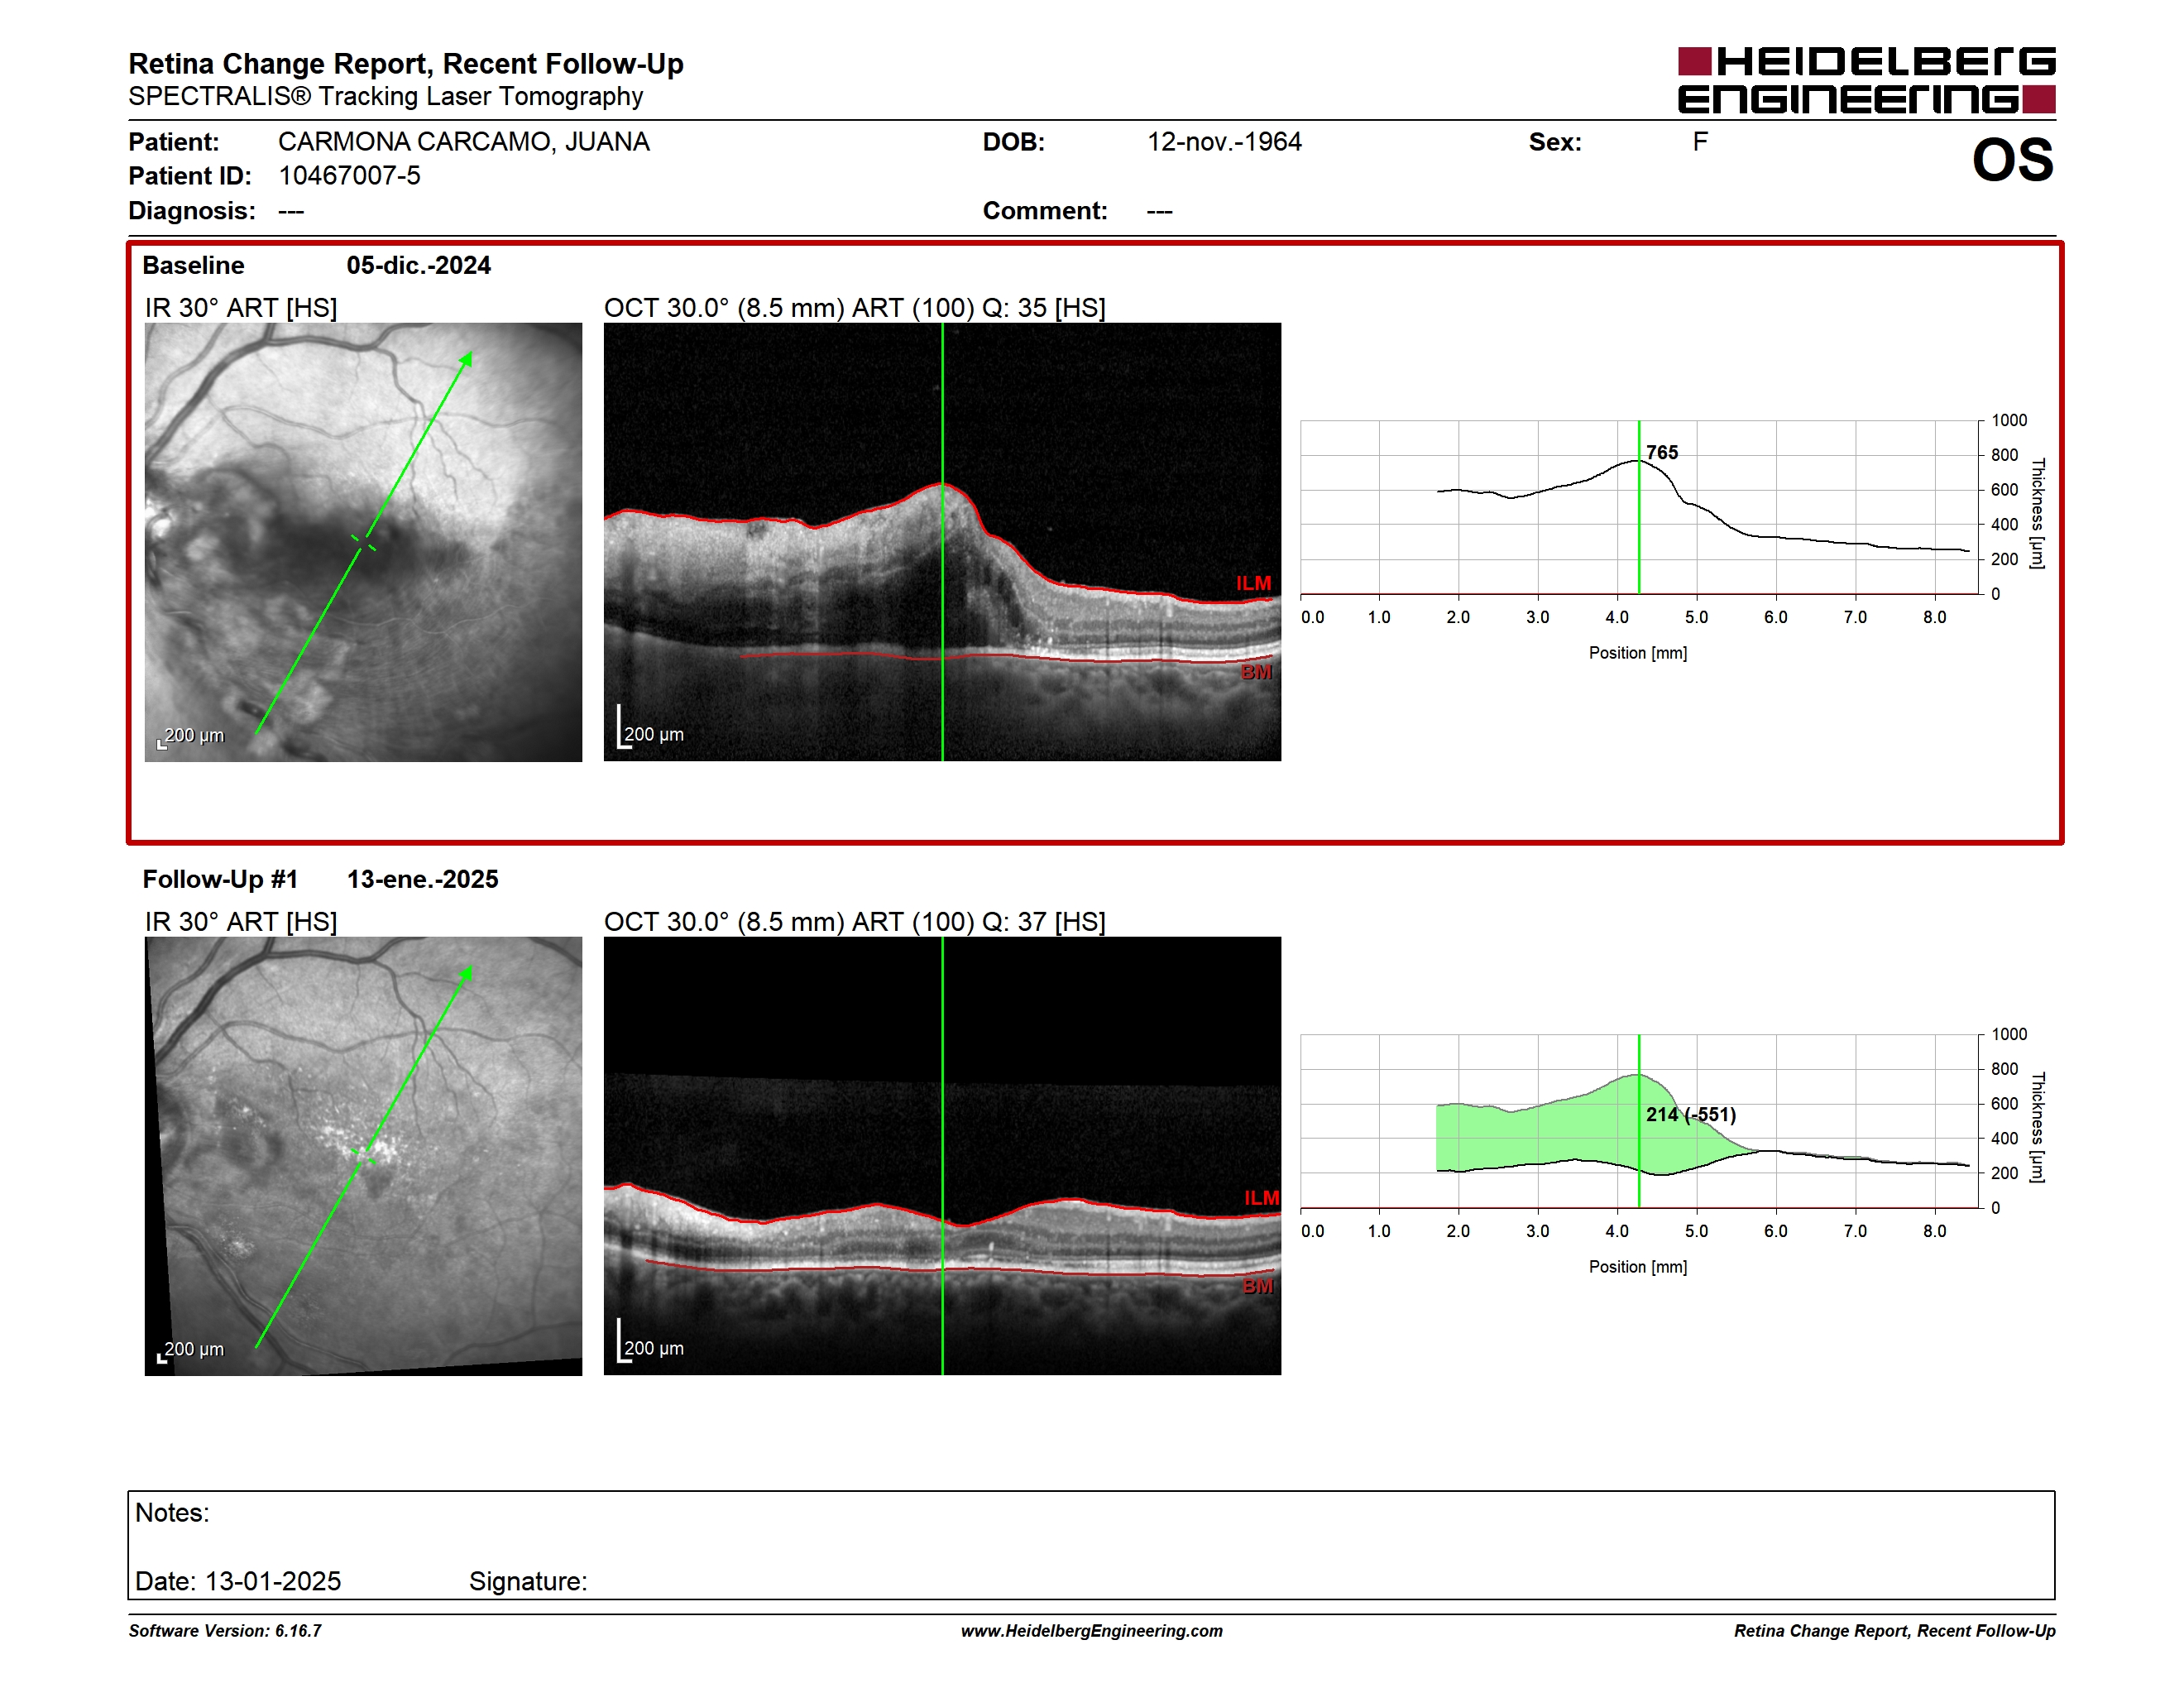Click the follow-up OCT Q: 37 header text
Screen dimensions: 2184x1688
click(x=855, y=922)
